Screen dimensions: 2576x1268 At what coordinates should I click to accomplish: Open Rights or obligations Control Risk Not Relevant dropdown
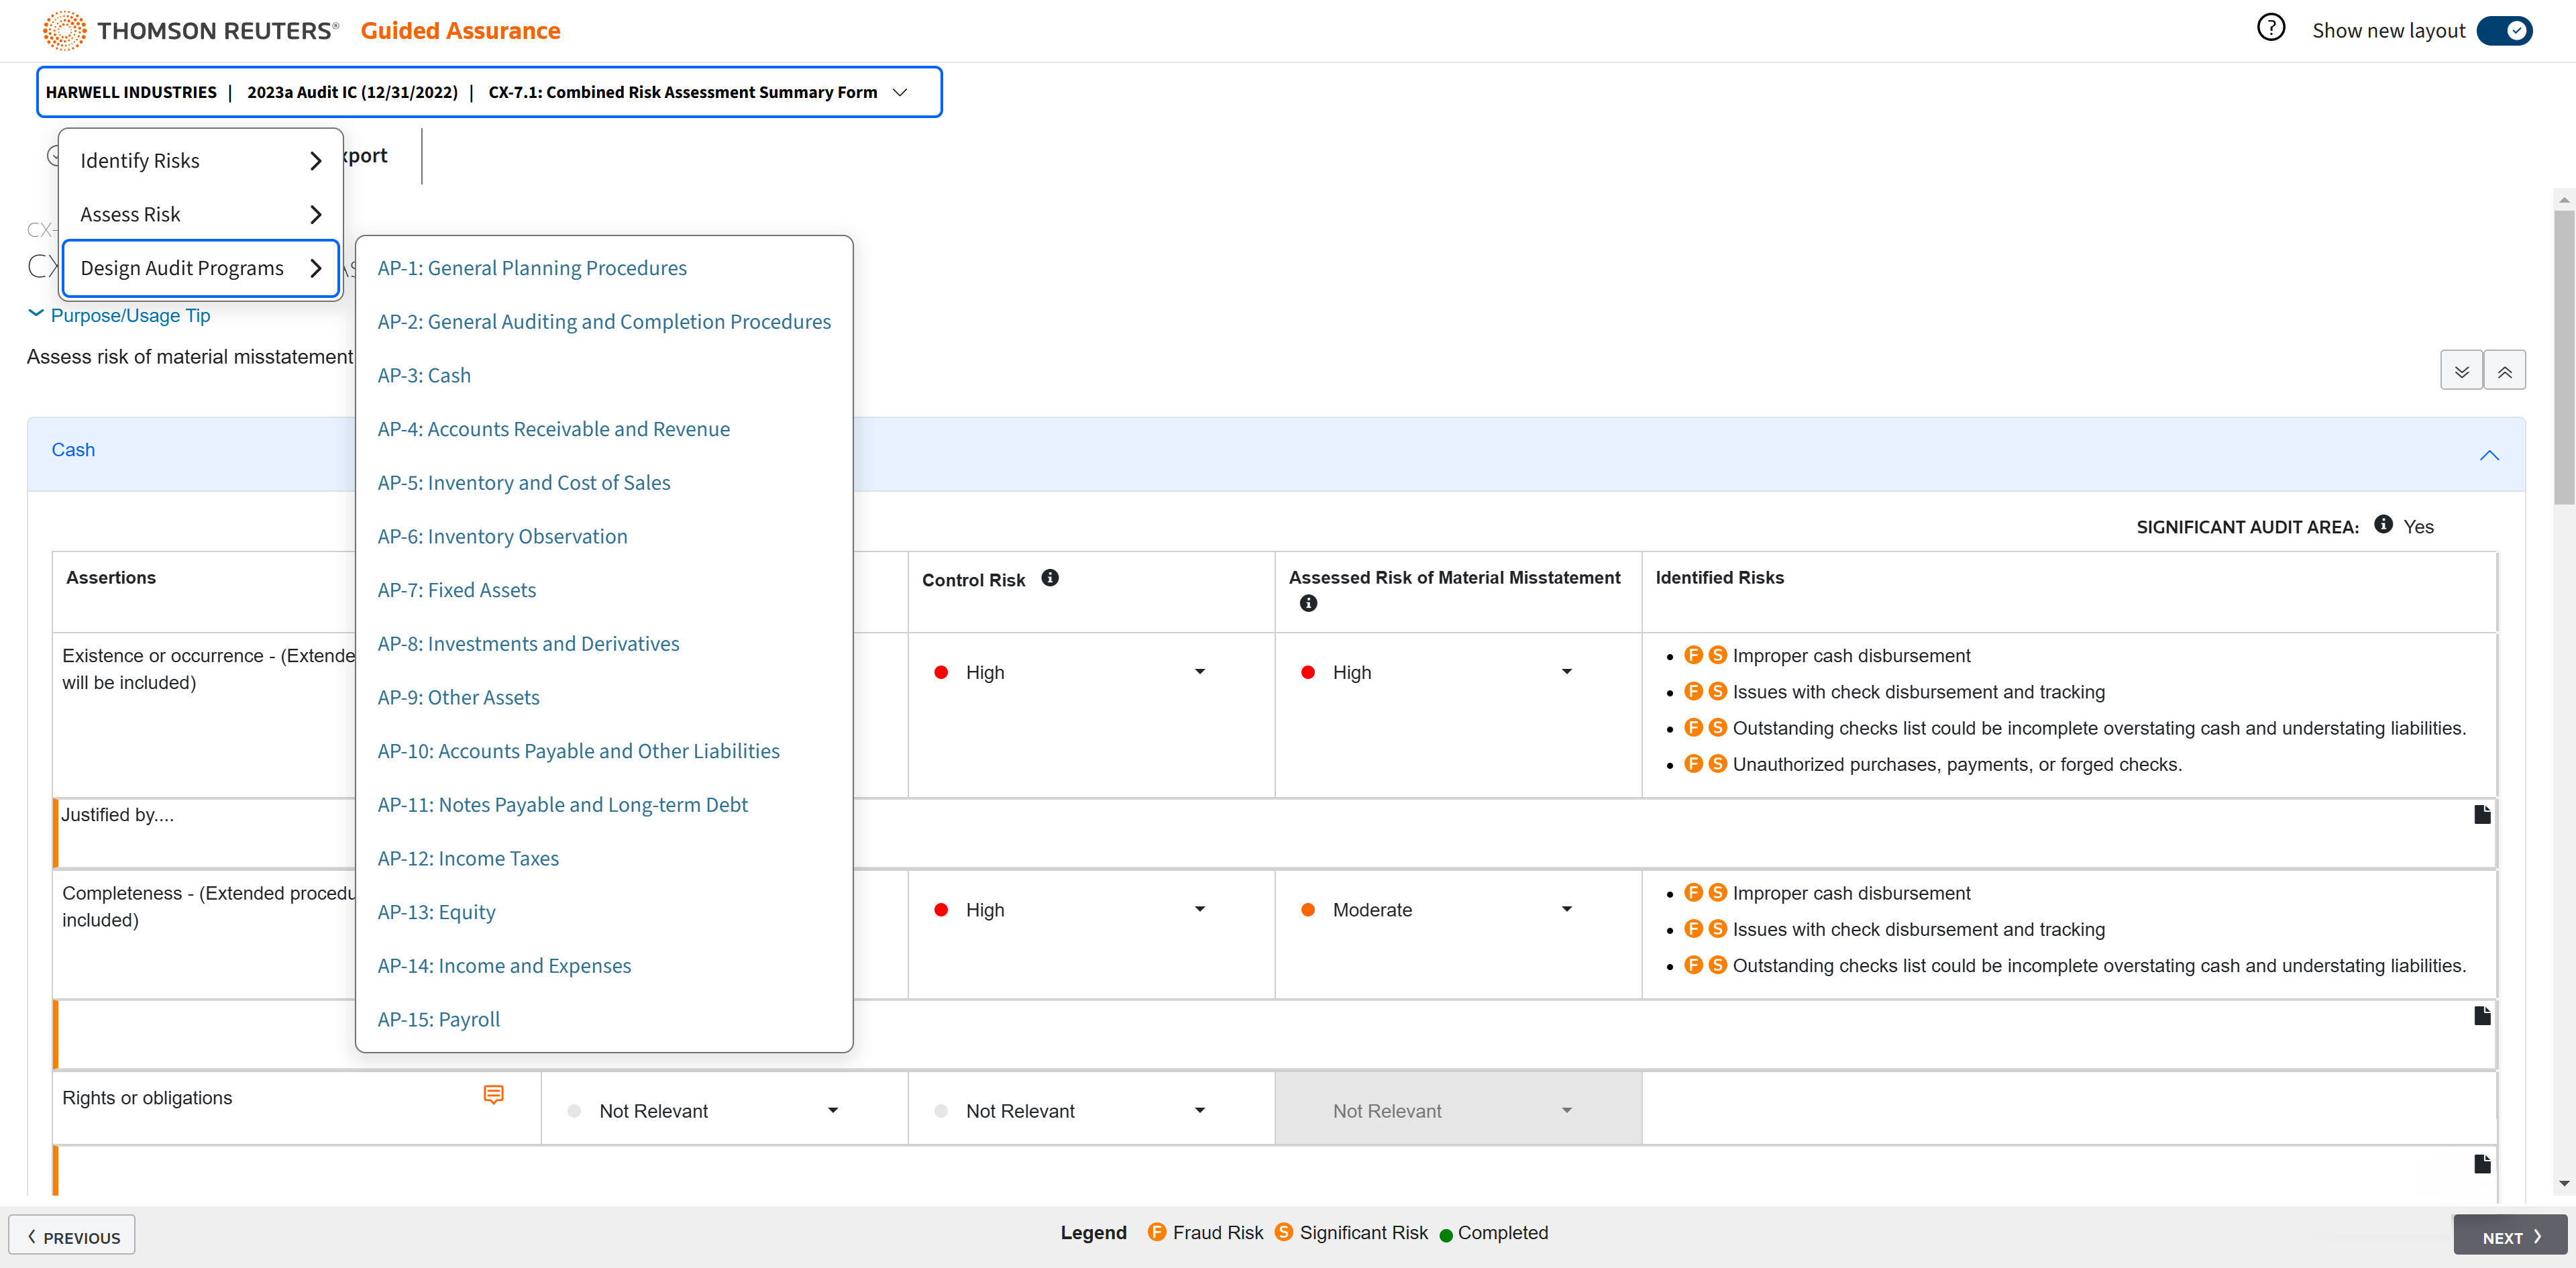coord(1199,1110)
